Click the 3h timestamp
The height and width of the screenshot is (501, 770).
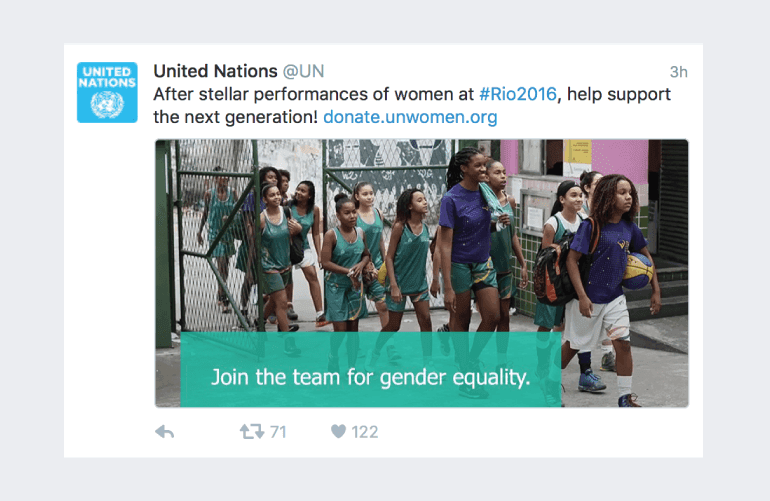678,72
